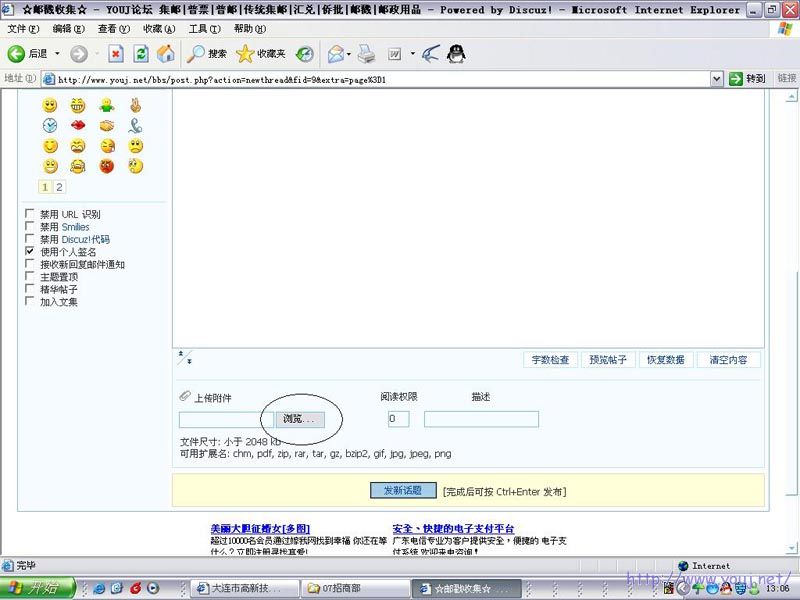The image size is (800, 600).
Task: Expand the Back button history arrow
Action: click(57, 53)
